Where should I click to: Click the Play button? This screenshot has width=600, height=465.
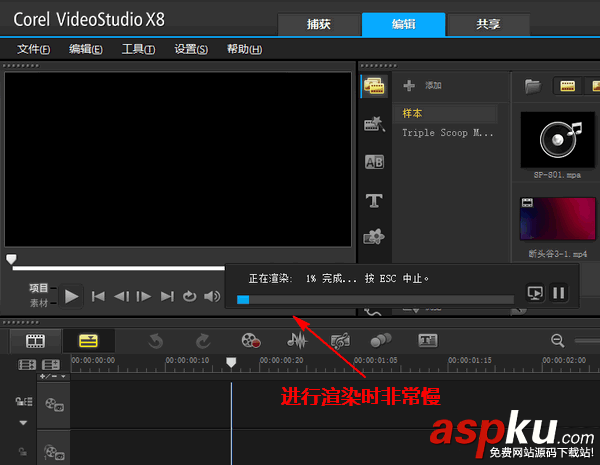pos(71,297)
